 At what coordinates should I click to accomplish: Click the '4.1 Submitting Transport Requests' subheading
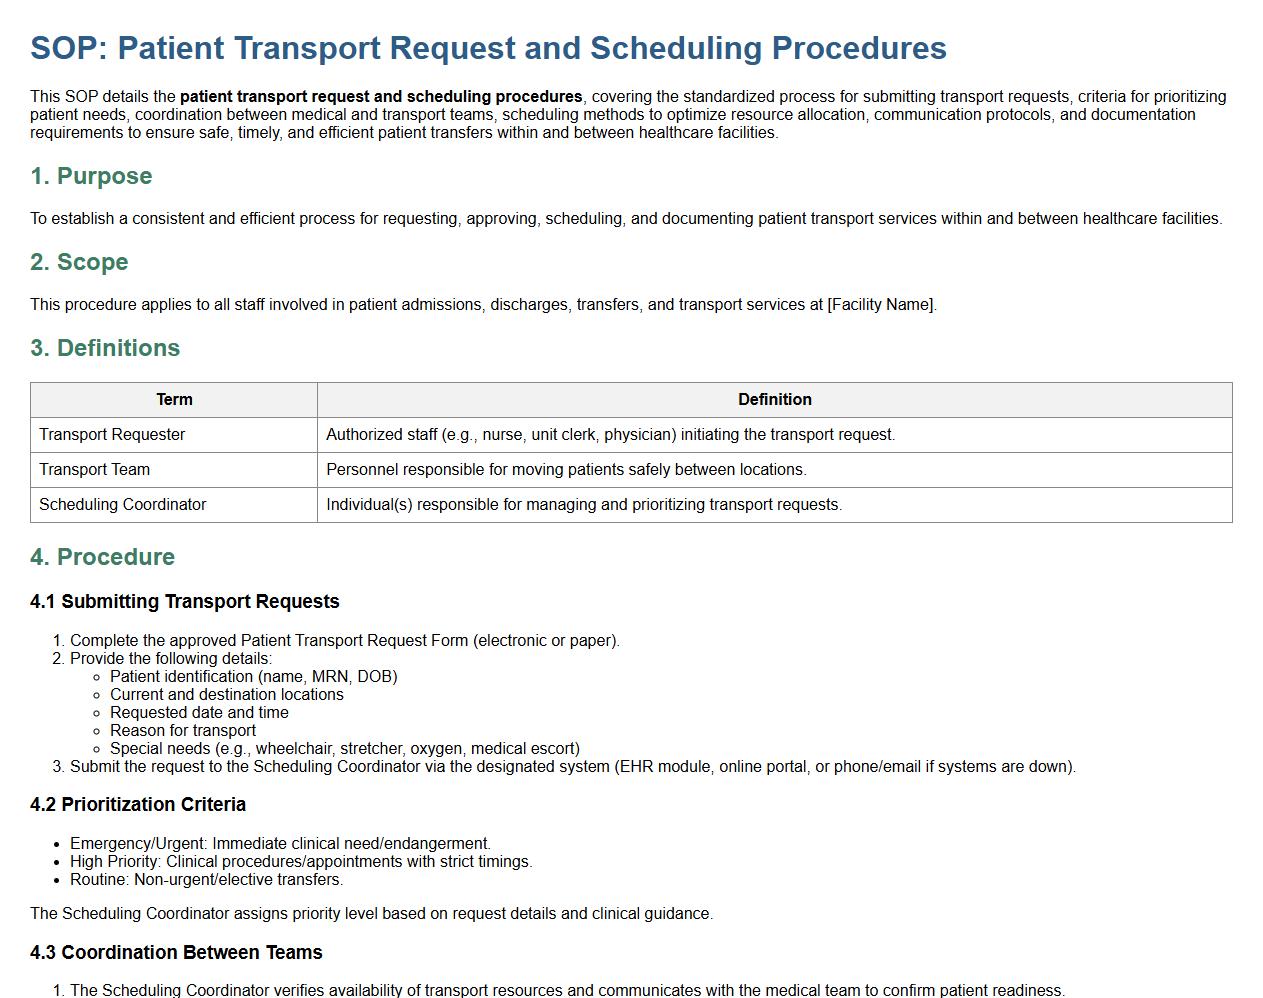185,601
